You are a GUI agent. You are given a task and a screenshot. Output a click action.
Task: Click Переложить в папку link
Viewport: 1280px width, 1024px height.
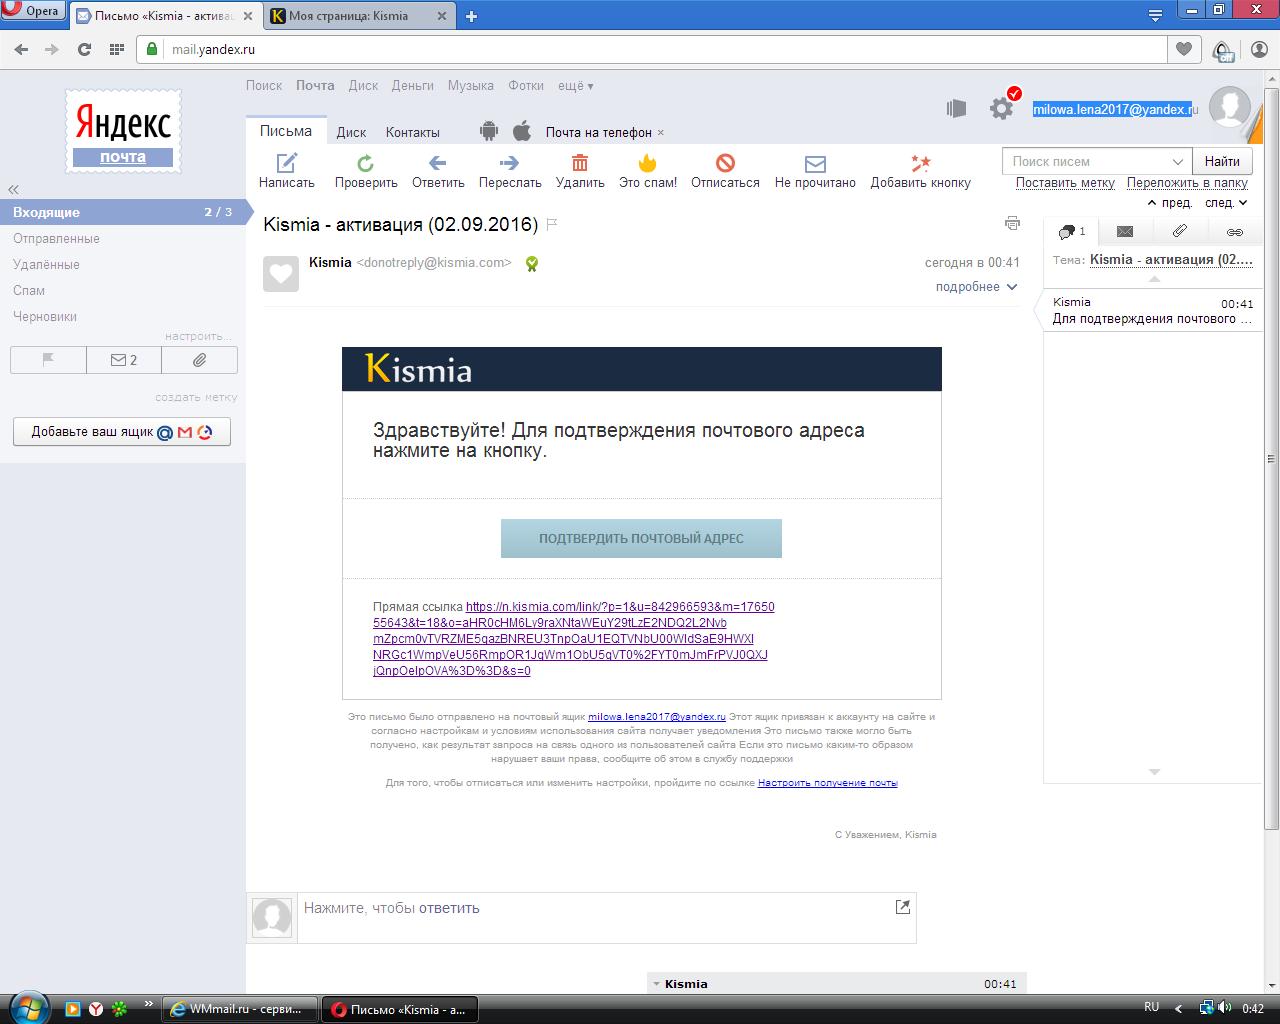[x=1187, y=183]
